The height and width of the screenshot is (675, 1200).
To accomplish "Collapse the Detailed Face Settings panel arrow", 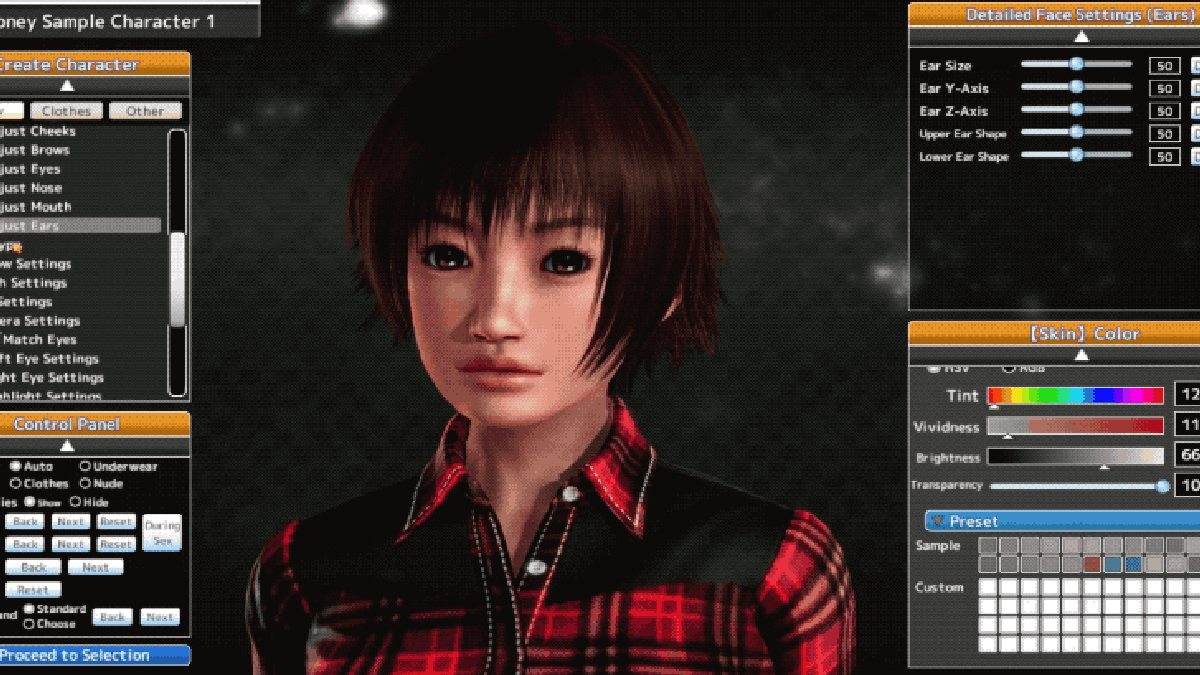I will click(1081, 37).
